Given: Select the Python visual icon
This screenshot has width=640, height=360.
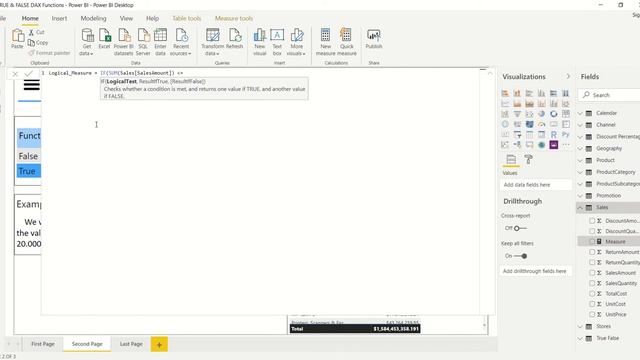Looking at the screenshot, I should click(566, 134).
